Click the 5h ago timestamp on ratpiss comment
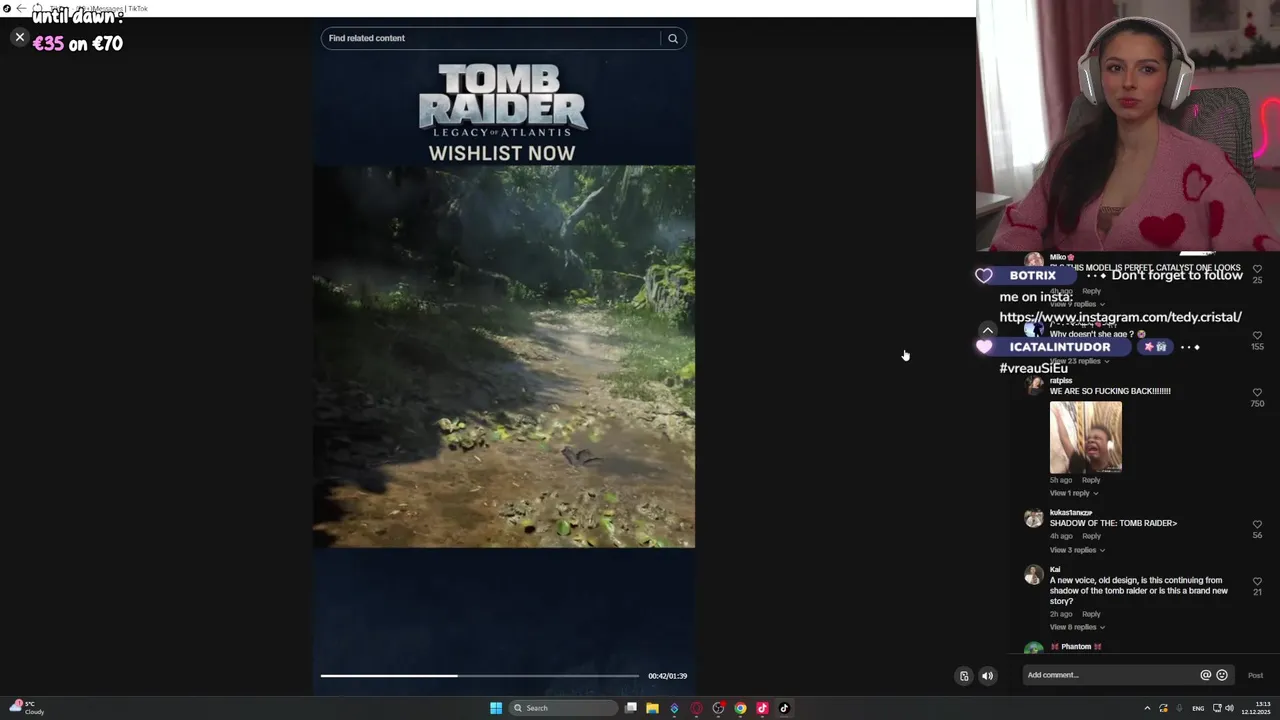This screenshot has width=1280, height=720. [x=1061, y=480]
